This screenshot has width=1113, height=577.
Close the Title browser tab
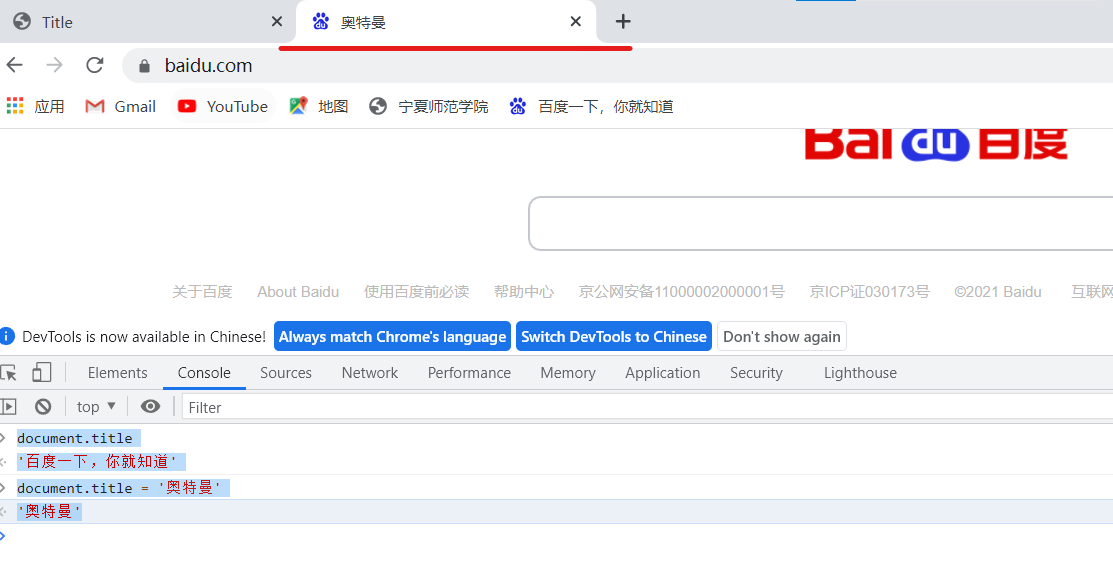[277, 22]
